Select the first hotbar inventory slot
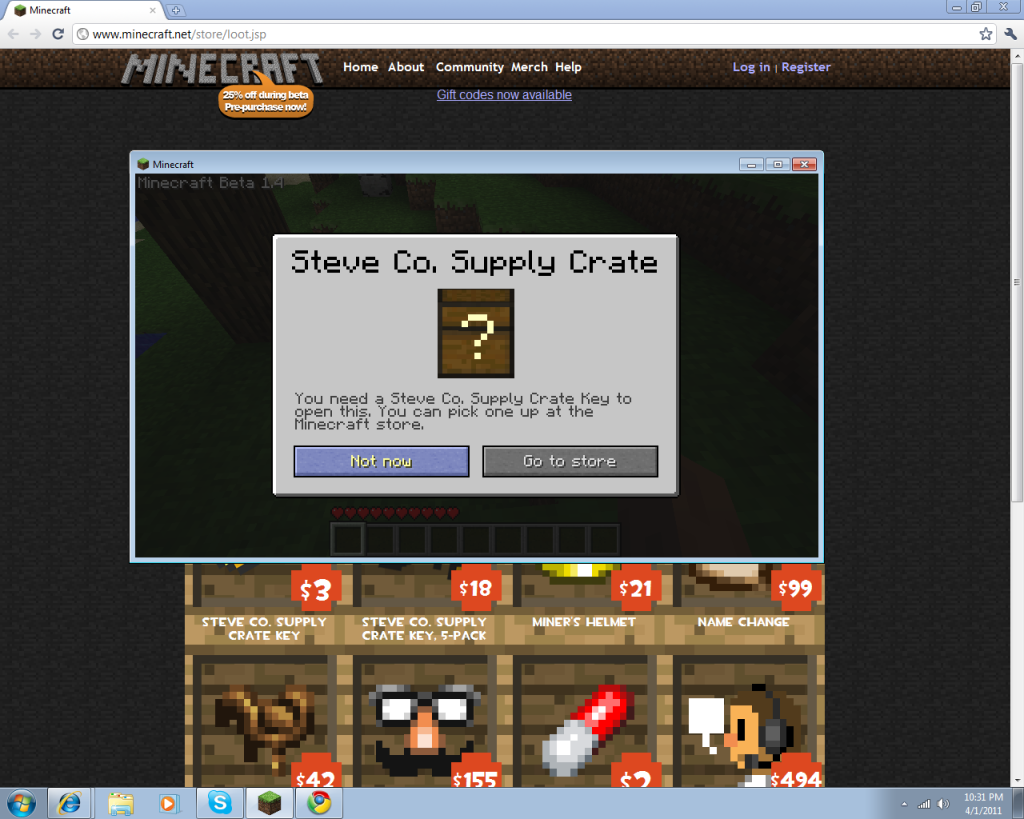Image resolution: width=1024 pixels, height=819 pixels. pos(347,539)
